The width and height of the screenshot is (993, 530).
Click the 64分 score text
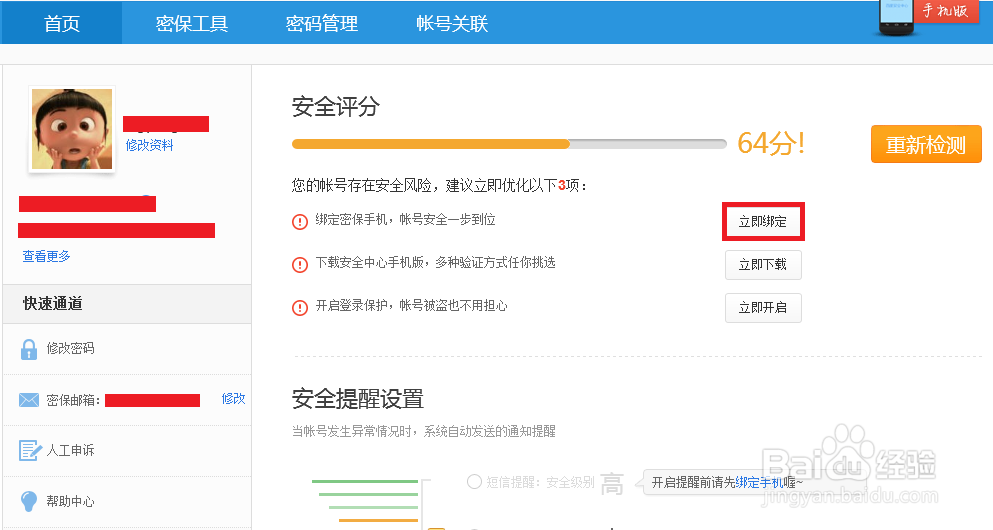[x=771, y=143]
